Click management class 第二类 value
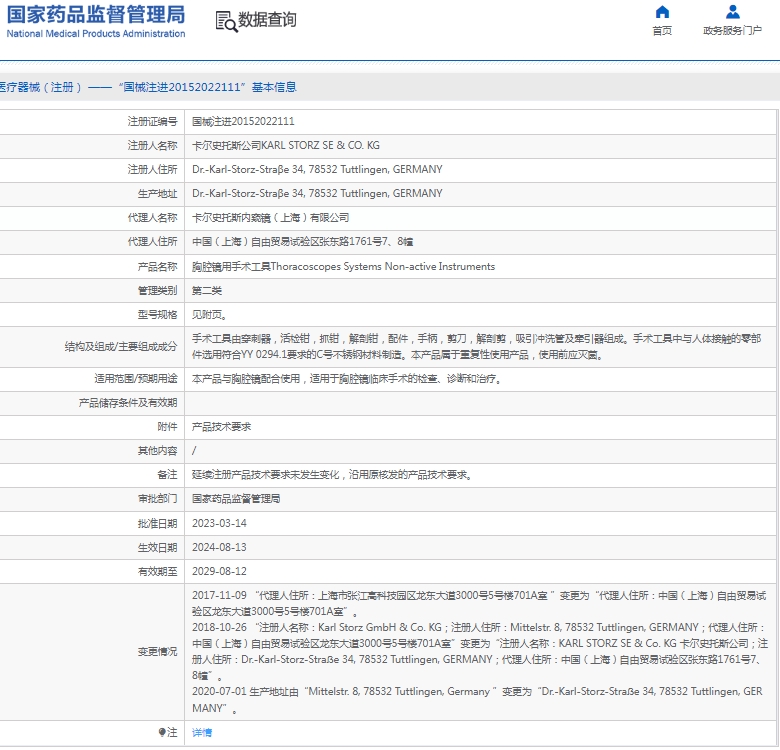780x750 pixels. pyautogui.click(x=207, y=290)
